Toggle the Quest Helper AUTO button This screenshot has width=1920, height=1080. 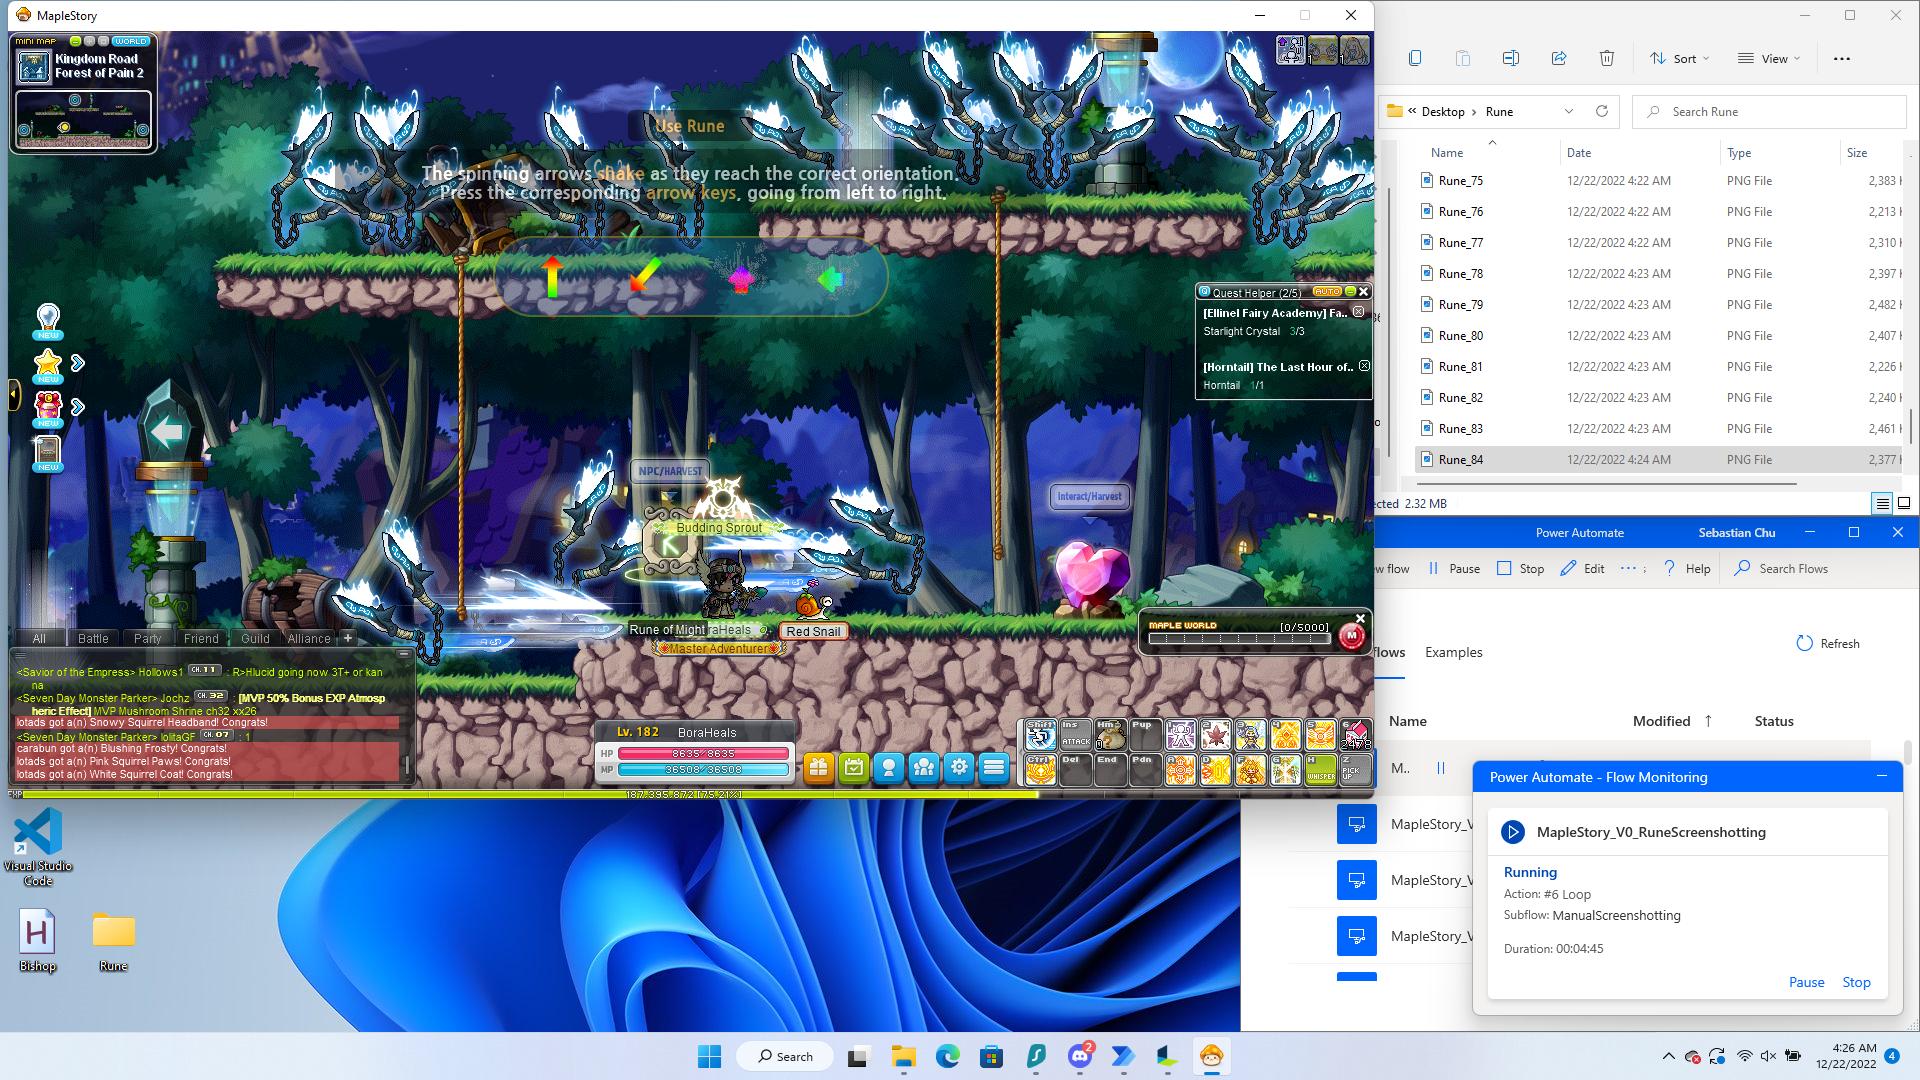(1327, 291)
